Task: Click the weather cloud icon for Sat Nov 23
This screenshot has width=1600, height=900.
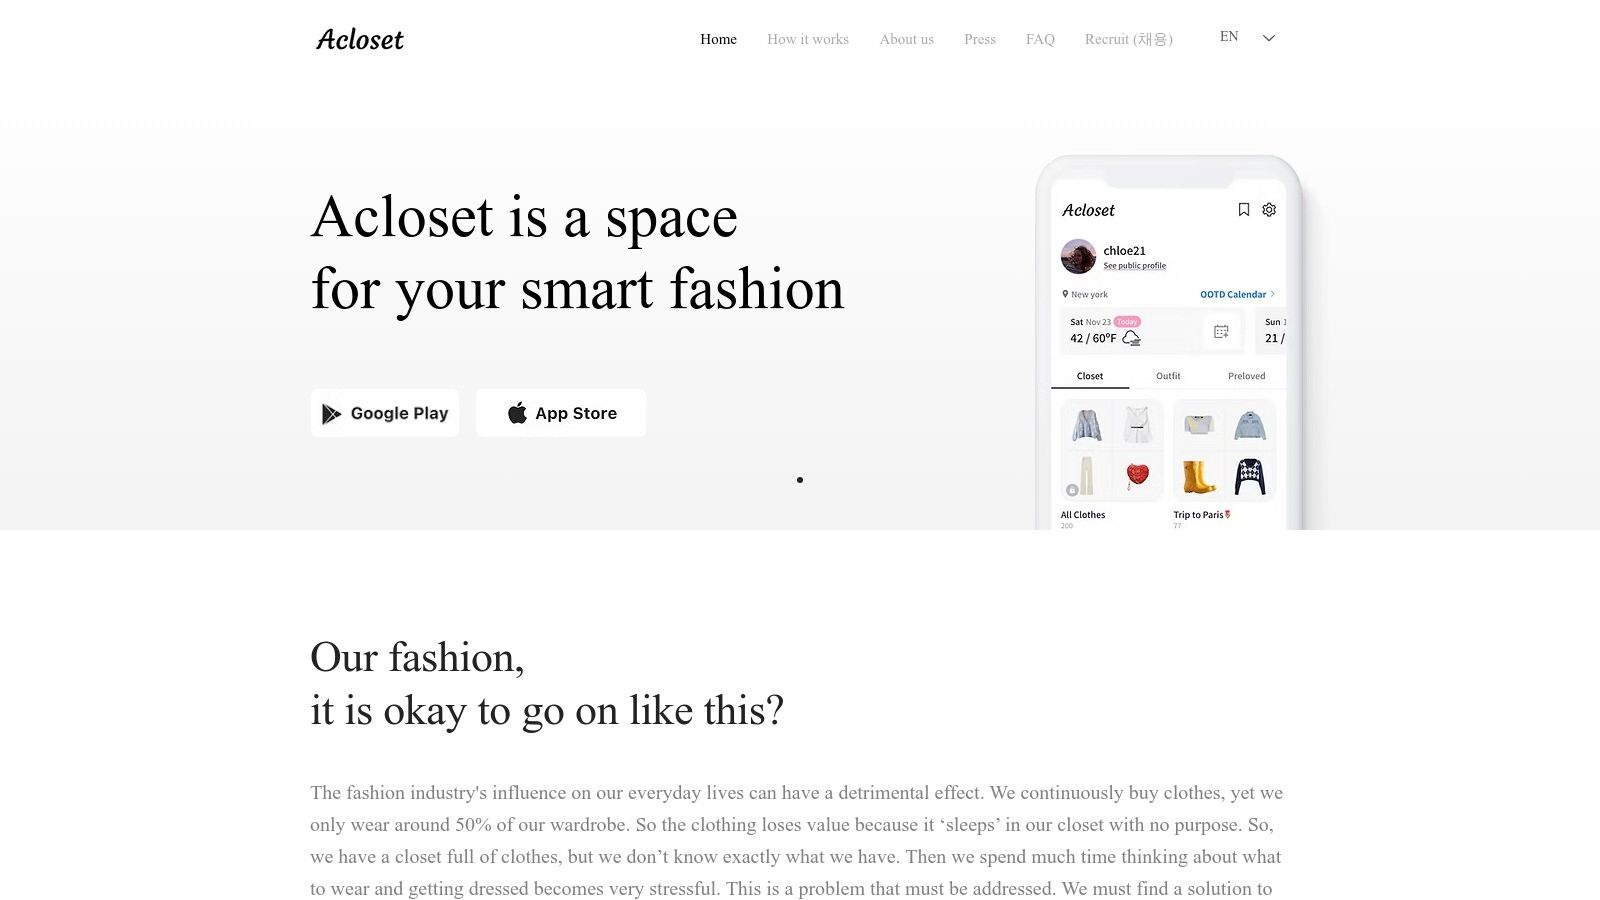Action: (1132, 338)
